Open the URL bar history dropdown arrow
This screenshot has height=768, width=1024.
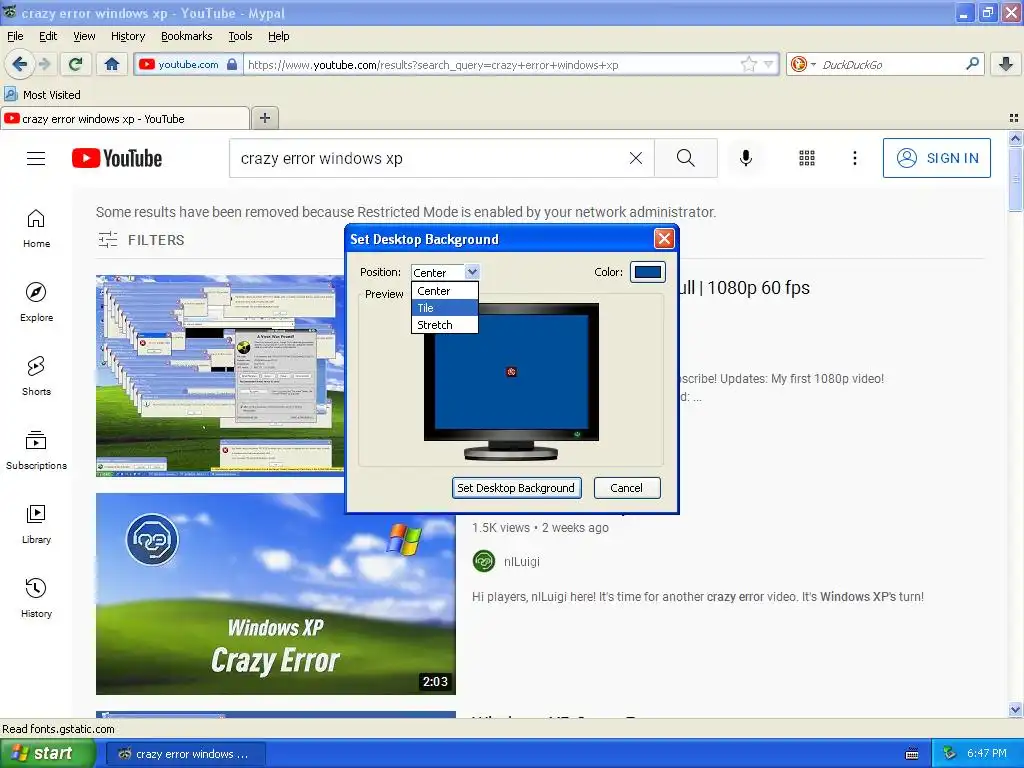pos(769,64)
